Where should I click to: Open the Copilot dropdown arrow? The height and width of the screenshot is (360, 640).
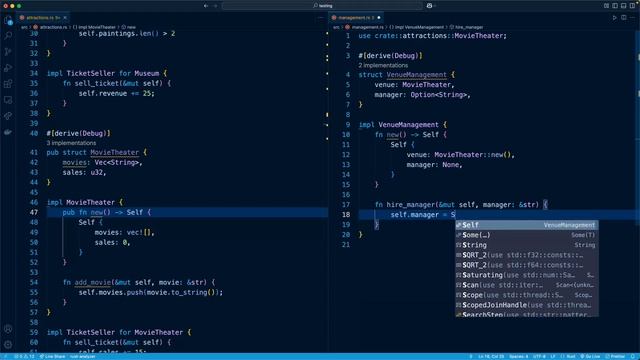click(x=435, y=6)
